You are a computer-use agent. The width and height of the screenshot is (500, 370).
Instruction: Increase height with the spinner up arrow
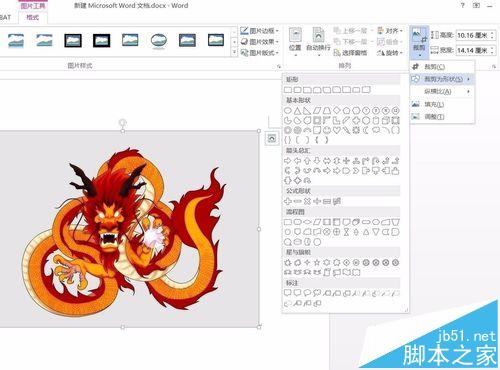492,33
